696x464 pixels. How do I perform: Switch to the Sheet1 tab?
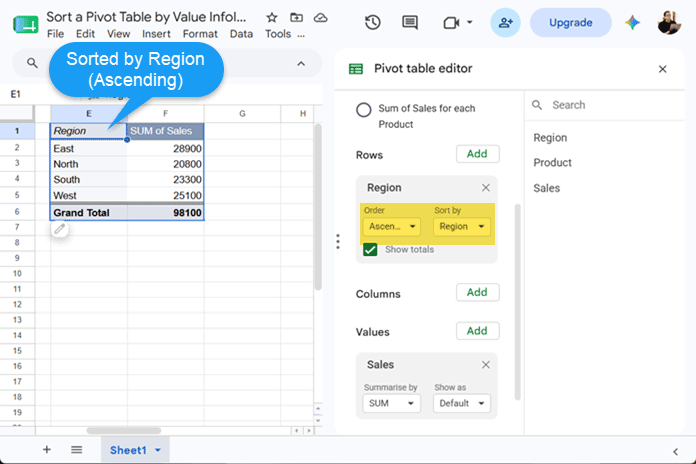pos(128,450)
